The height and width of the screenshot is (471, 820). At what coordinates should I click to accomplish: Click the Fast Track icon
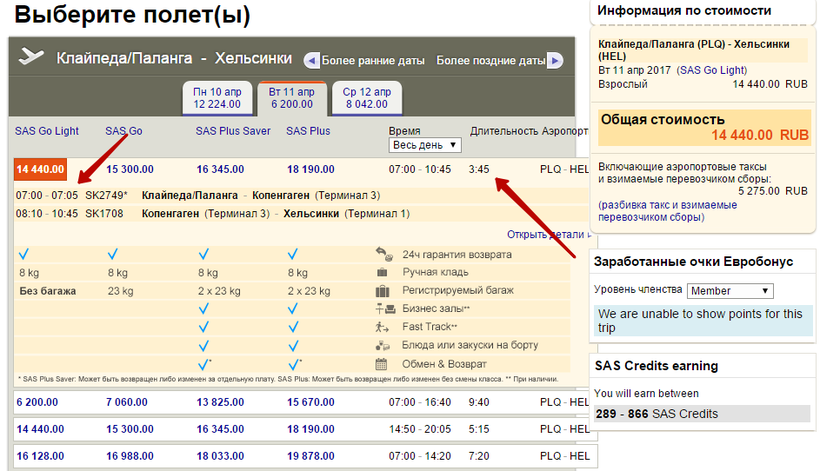[x=381, y=327]
